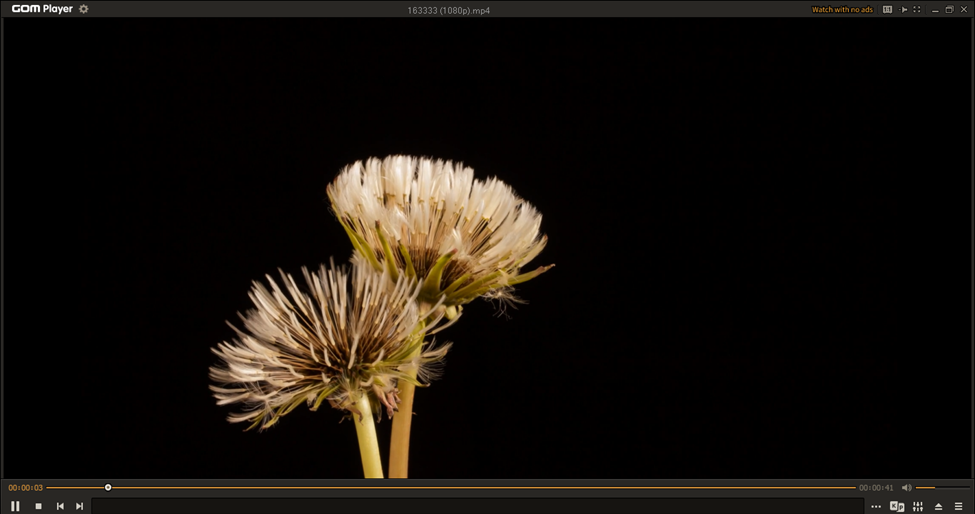Minimize the GOM Player window
This screenshot has height=514, width=975.
[935, 10]
